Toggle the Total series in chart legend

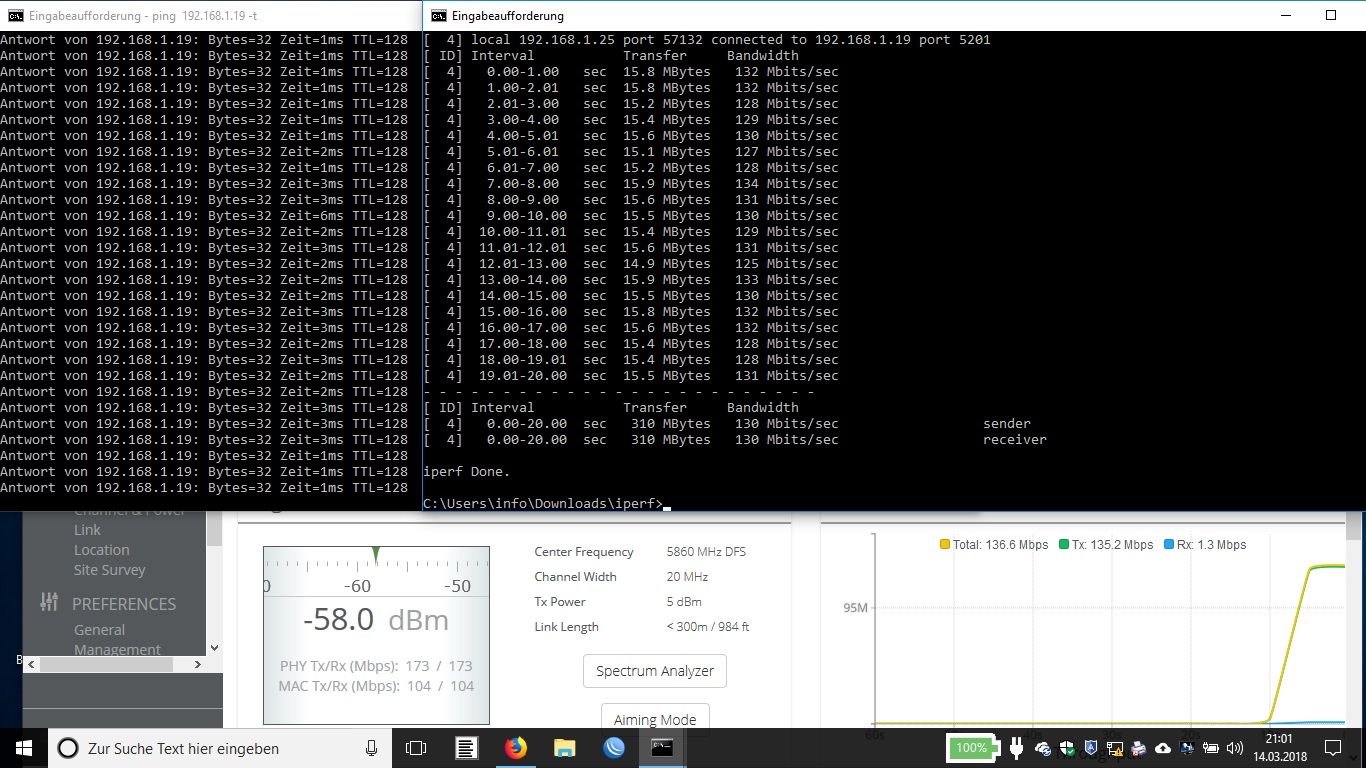994,545
